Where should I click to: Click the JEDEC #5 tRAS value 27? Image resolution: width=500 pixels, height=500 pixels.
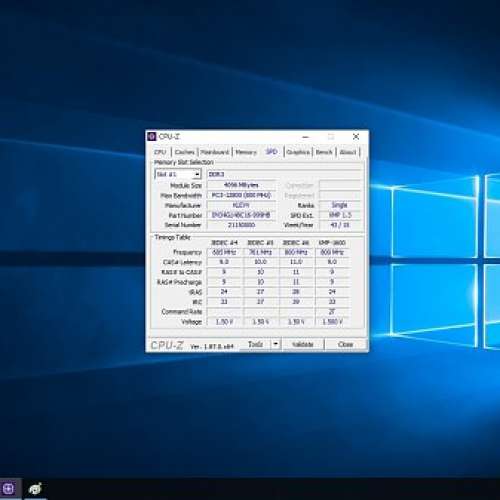(260, 292)
